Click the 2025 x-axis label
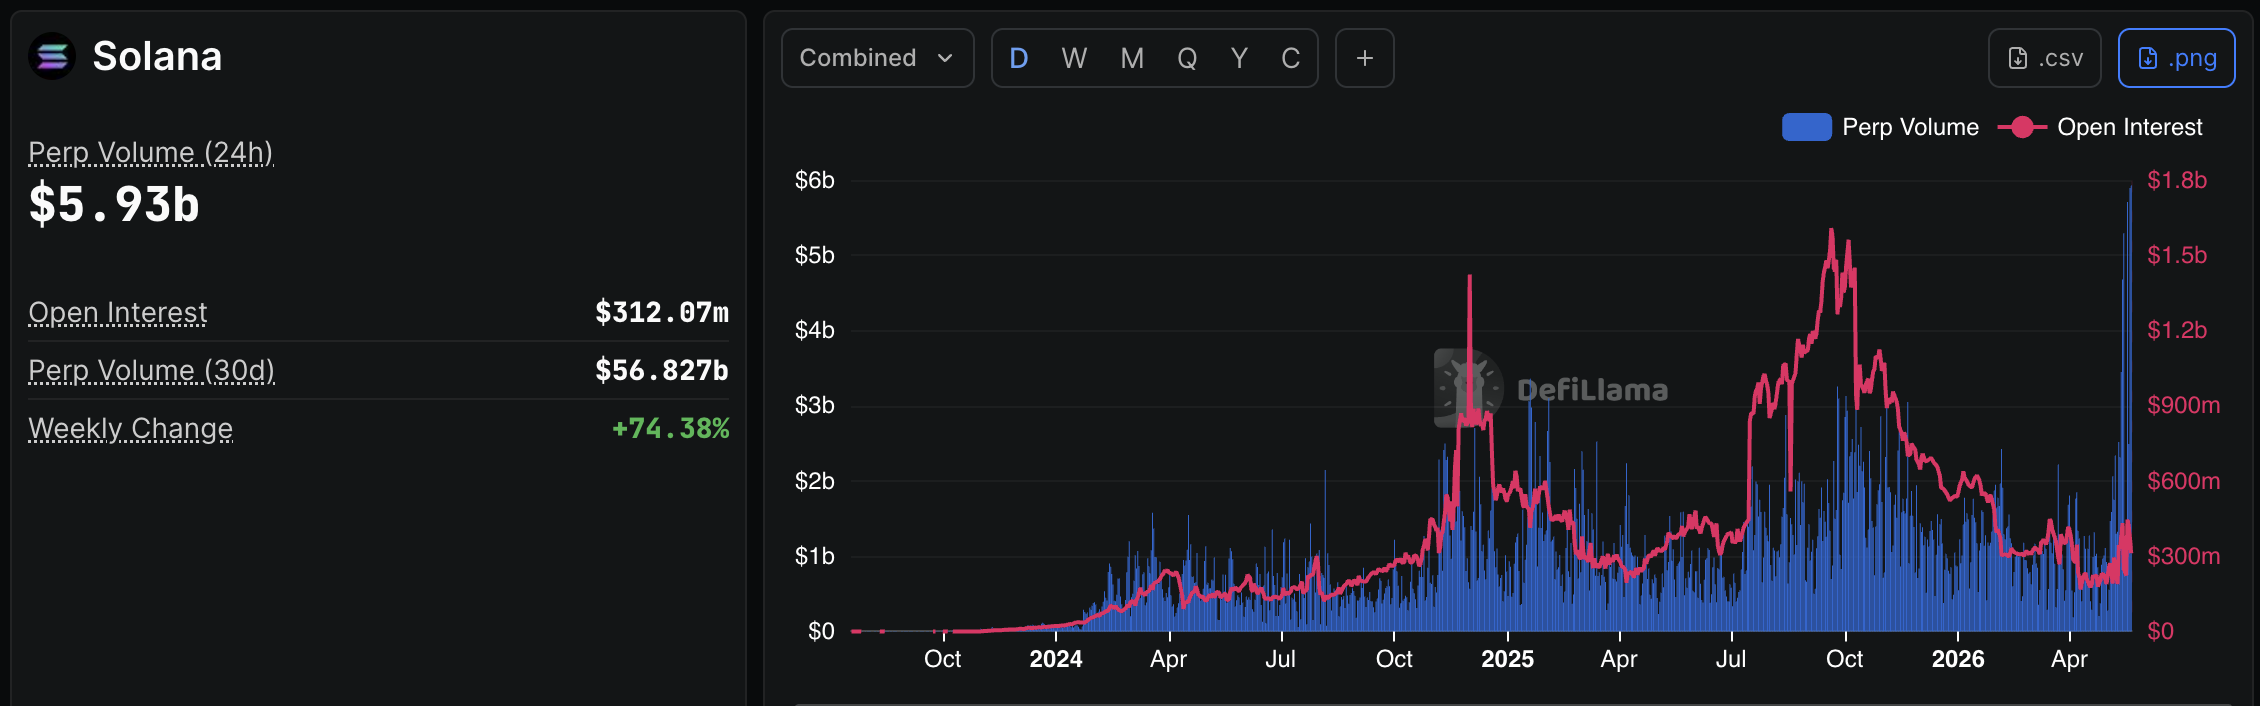This screenshot has height=706, width=2260. coord(1507,659)
